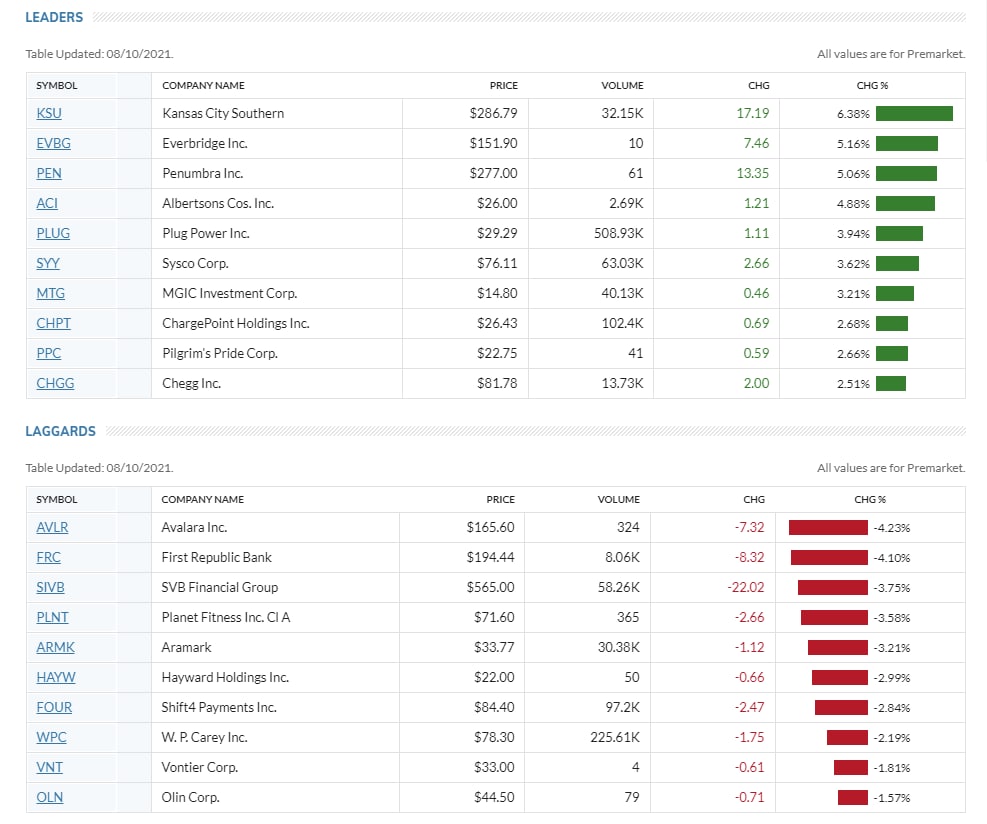This screenshot has height=824, width=987.
Task: Open the ACI ticker link
Action: tap(47, 203)
